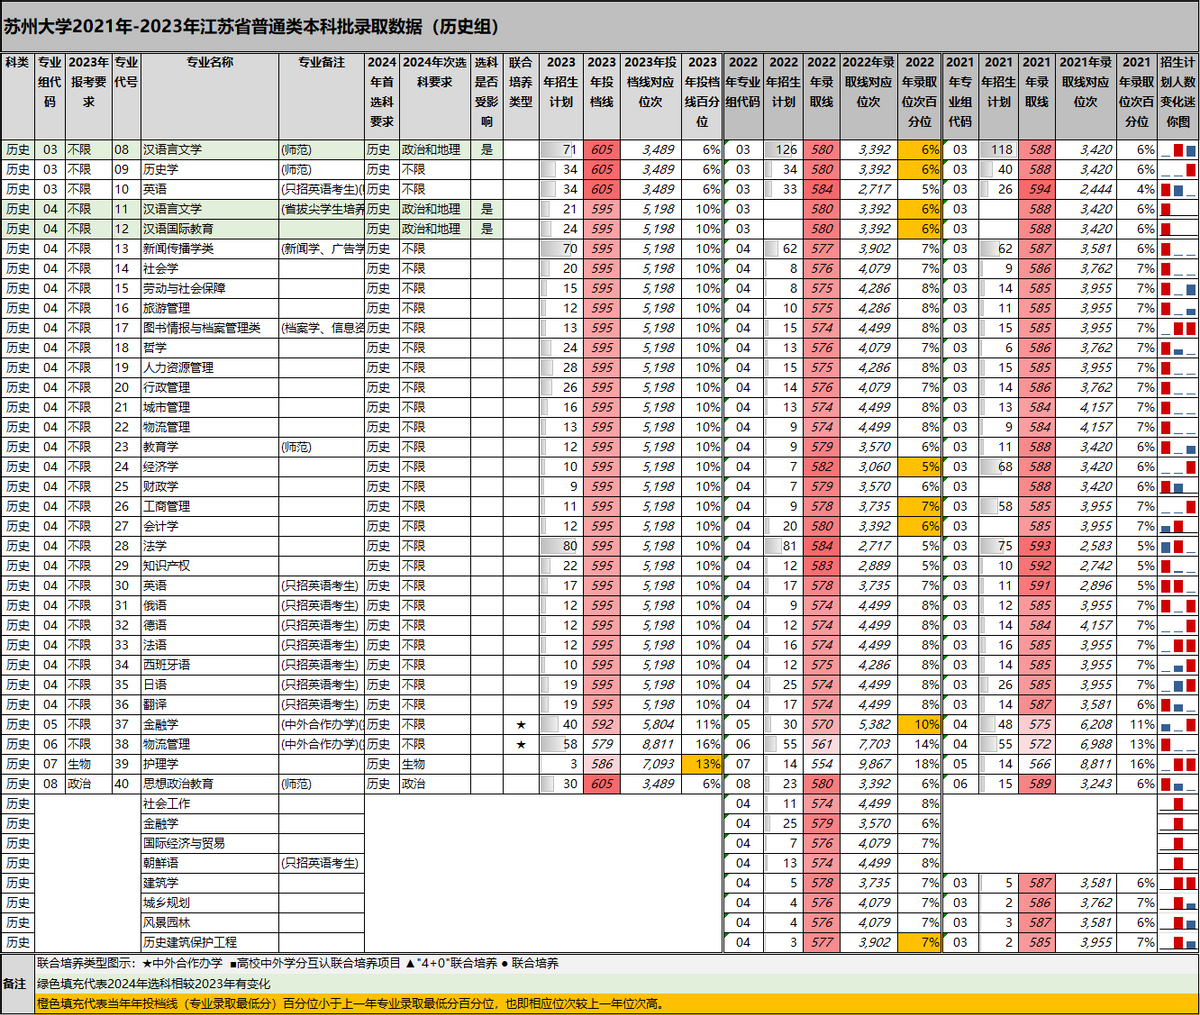Click the star icon in the 金融学 code 37 row
The image size is (1200, 1015).
pyautogui.click(x=520, y=724)
